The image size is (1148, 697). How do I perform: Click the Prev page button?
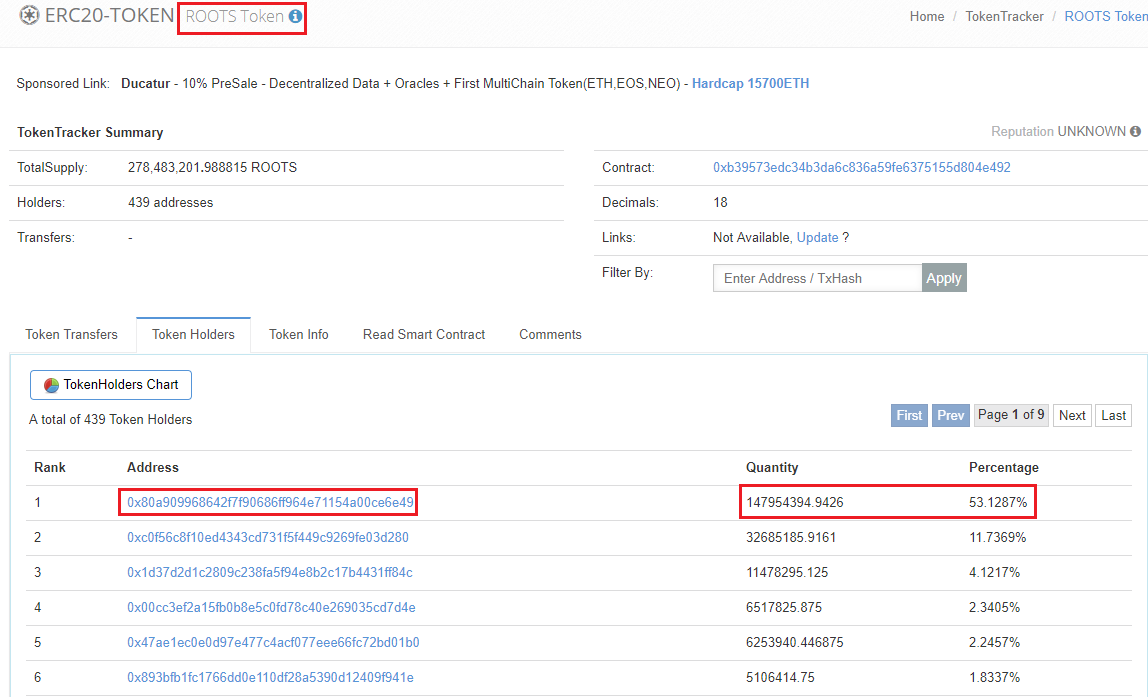click(951, 415)
